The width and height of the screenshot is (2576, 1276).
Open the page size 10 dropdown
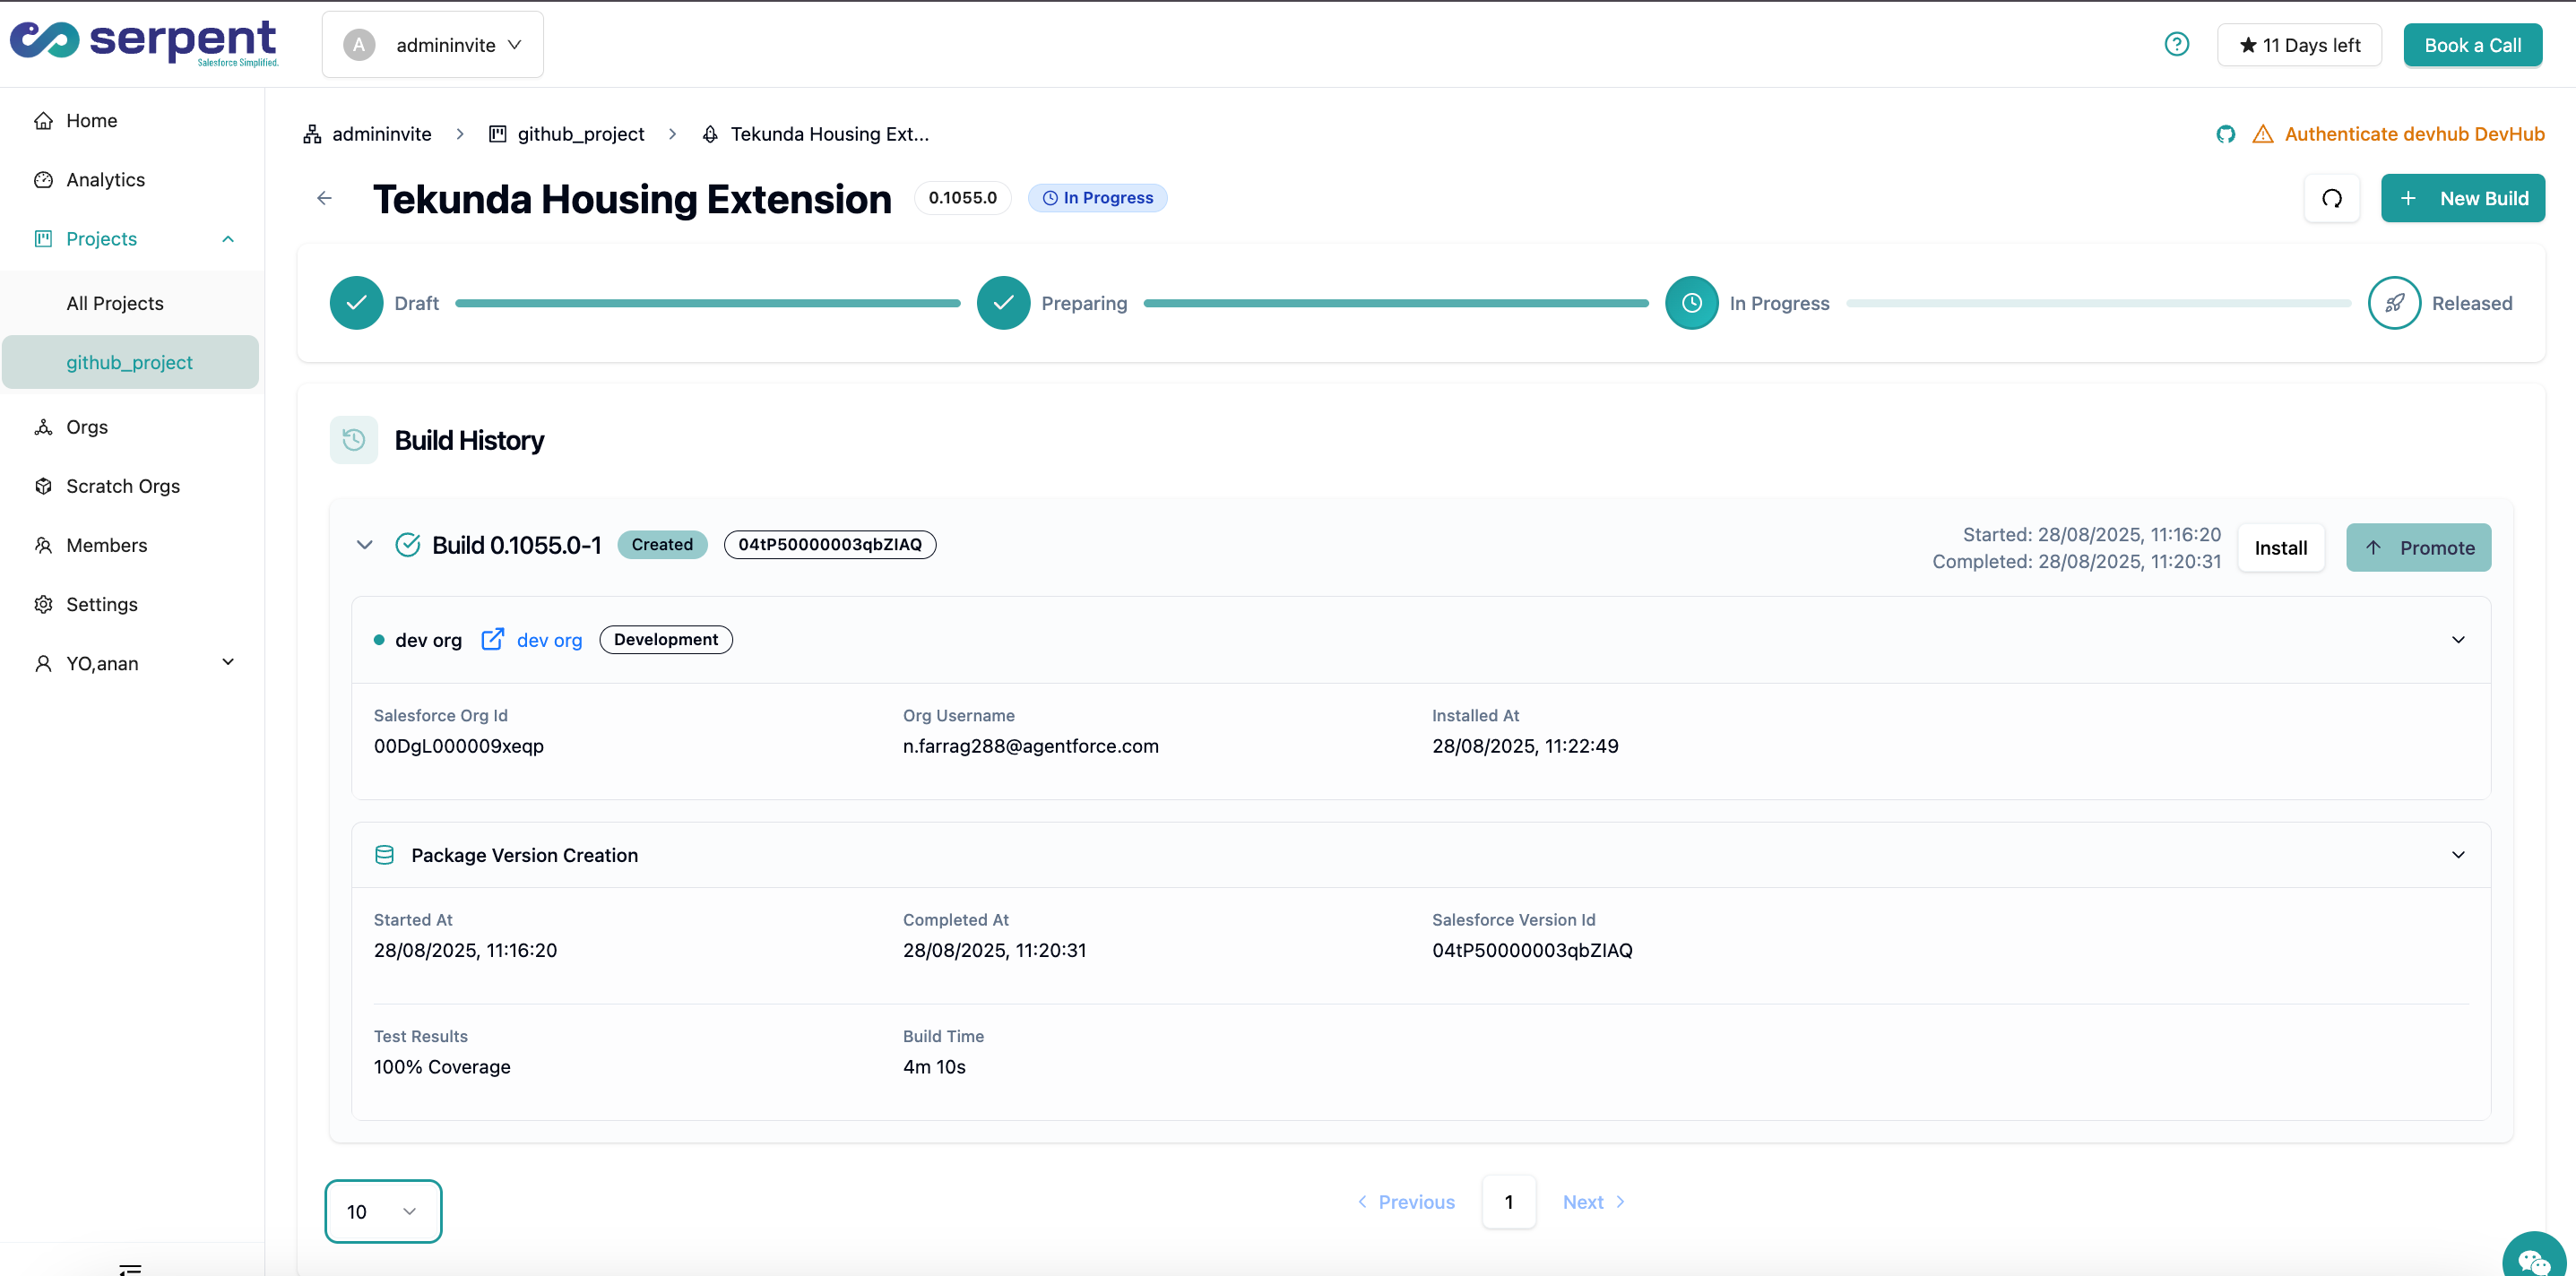point(383,1211)
